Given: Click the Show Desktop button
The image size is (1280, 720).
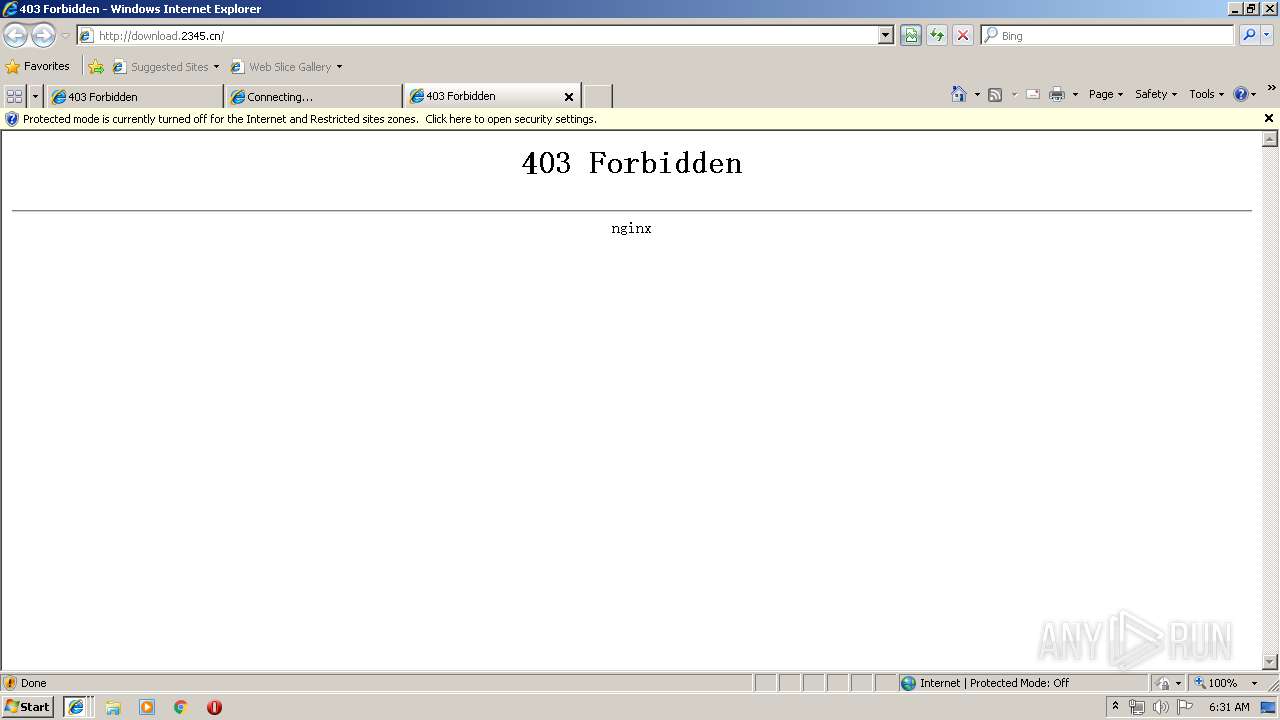Looking at the screenshot, I should coord(1269,707).
